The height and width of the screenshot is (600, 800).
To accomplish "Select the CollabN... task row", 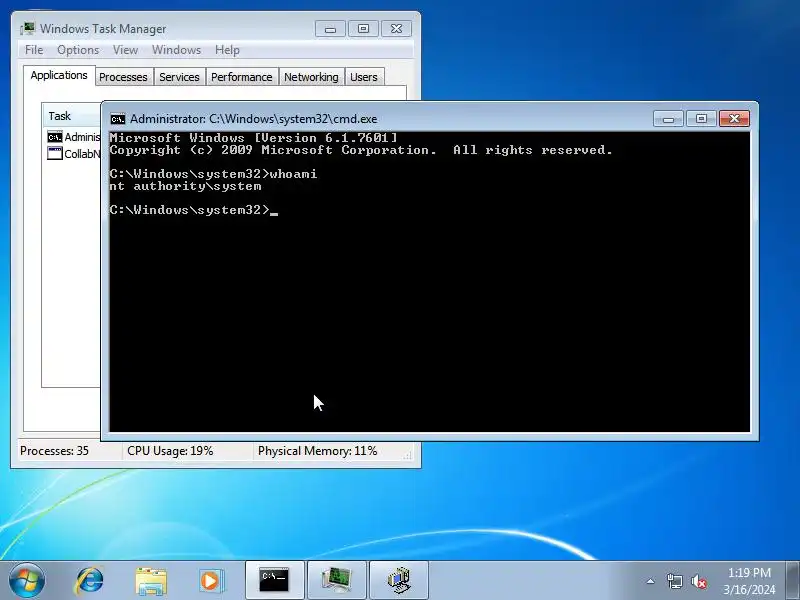I will pos(74,154).
